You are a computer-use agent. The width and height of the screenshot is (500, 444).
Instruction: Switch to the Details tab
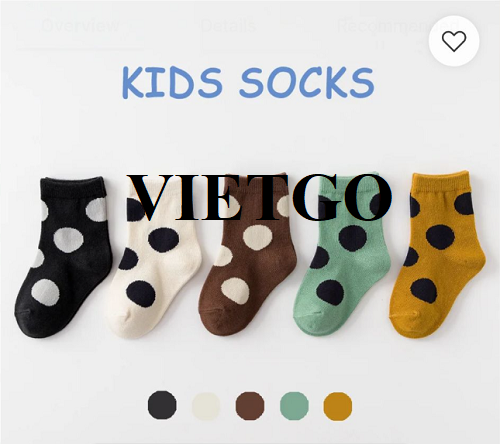tap(228, 26)
